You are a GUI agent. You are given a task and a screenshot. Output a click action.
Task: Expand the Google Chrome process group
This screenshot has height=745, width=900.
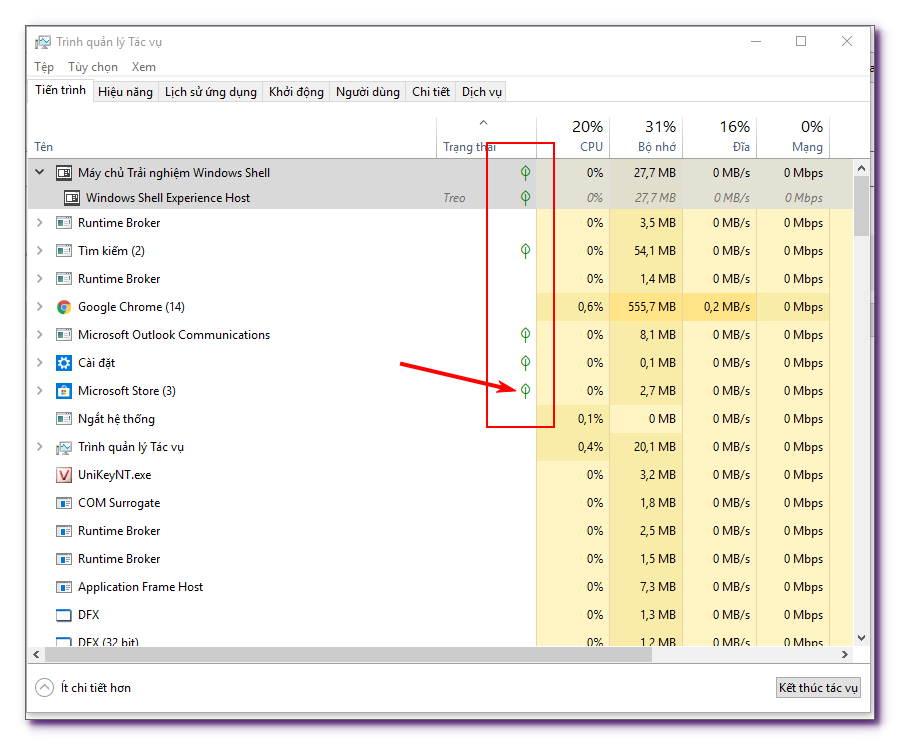click(x=39, y=306)
